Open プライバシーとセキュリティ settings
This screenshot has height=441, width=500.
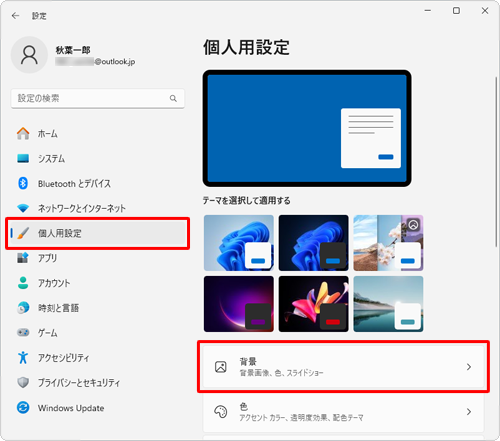point(98,383)
